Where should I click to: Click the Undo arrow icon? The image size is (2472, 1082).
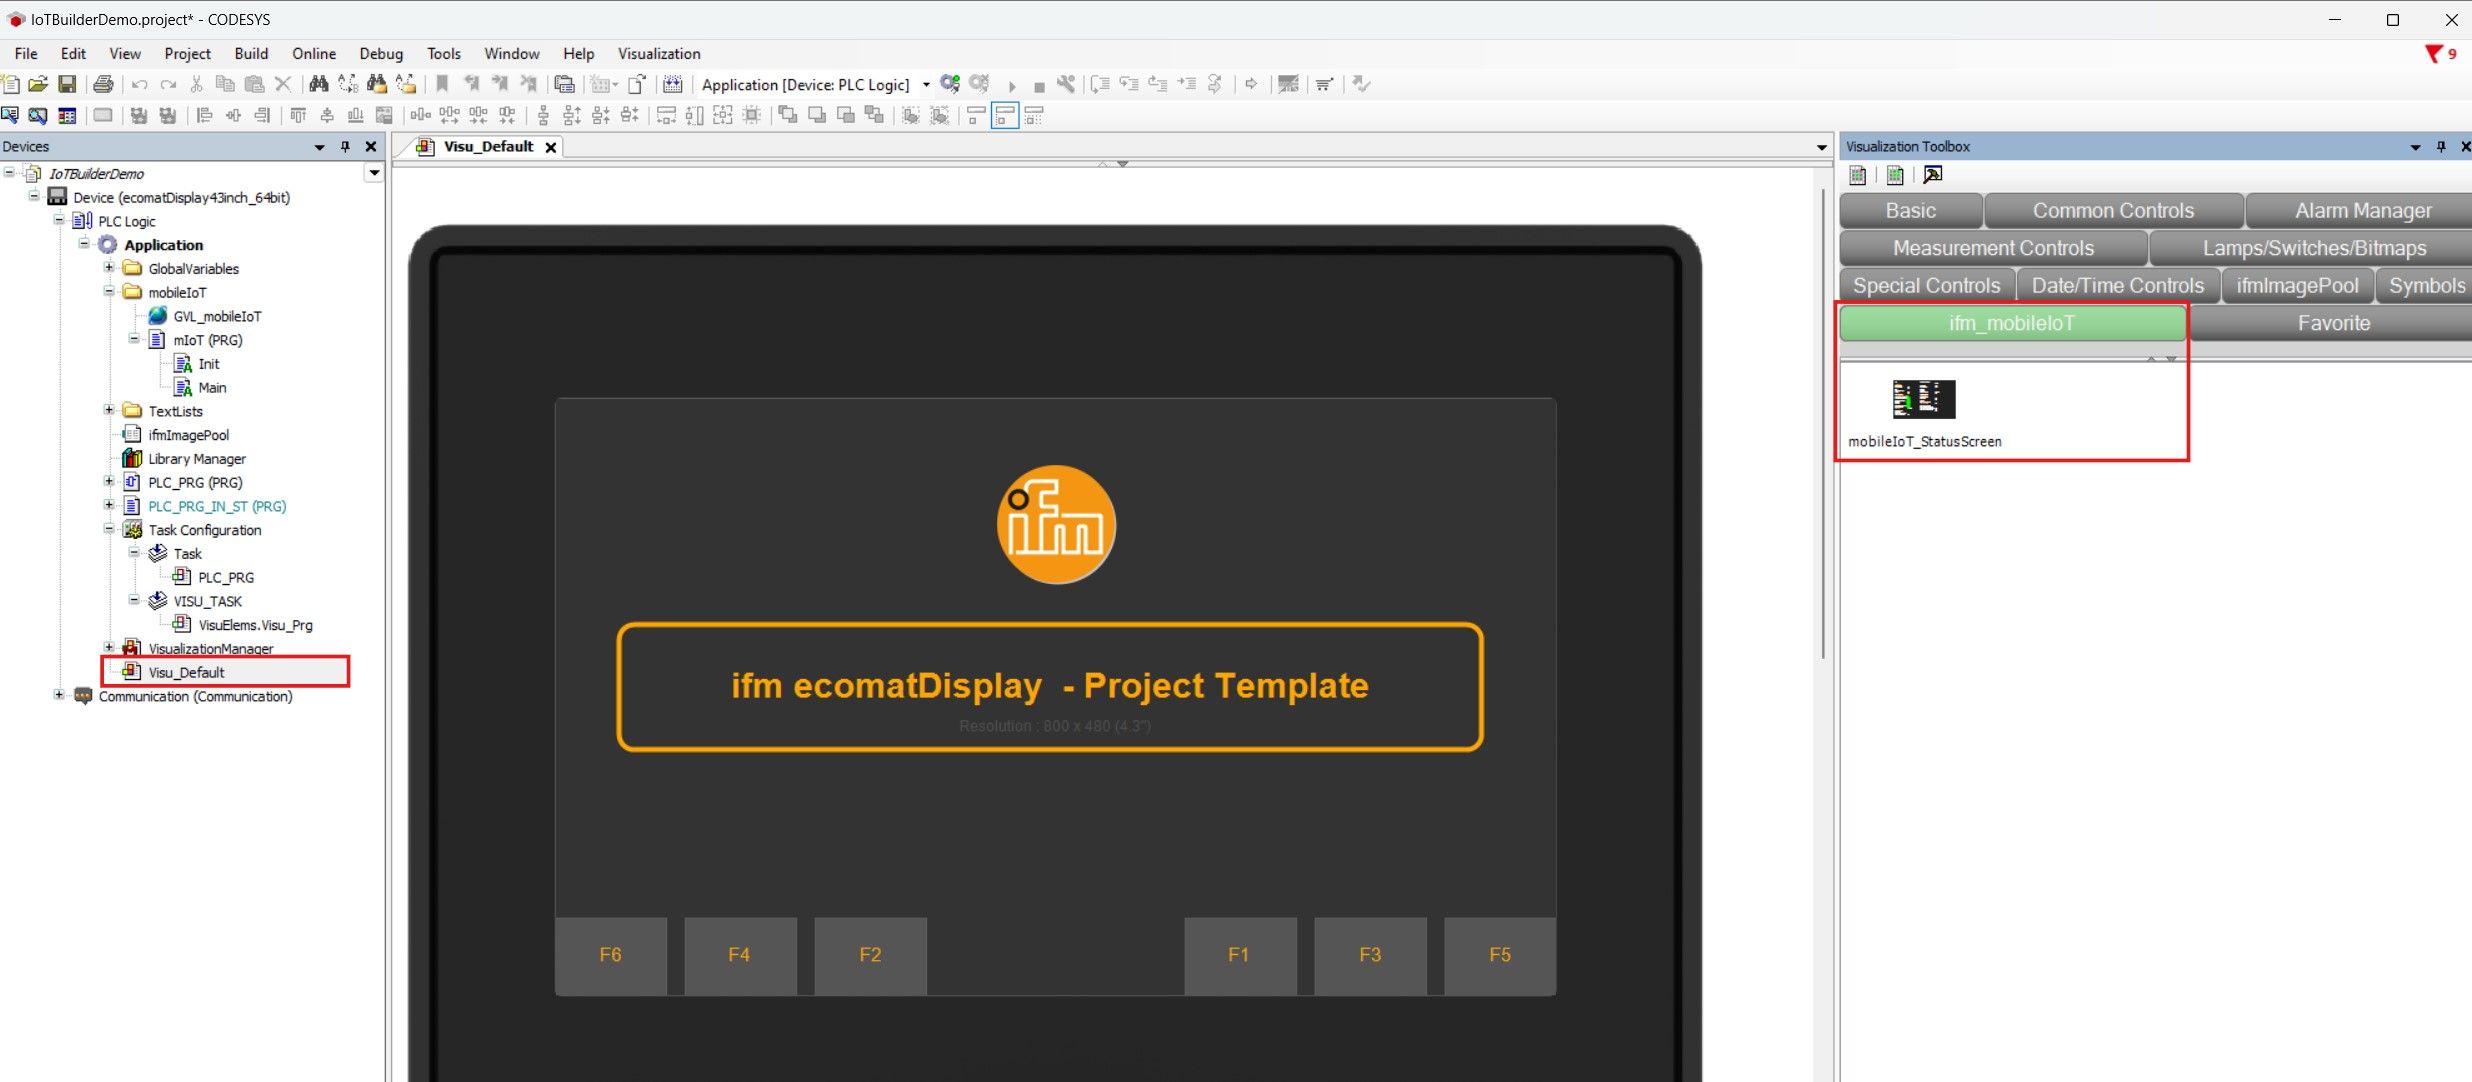coord(140,84)
